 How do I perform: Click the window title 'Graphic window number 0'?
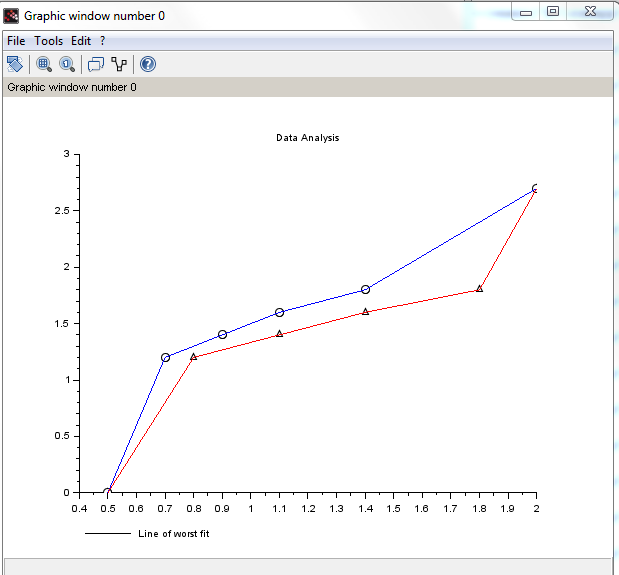(94, 16)
